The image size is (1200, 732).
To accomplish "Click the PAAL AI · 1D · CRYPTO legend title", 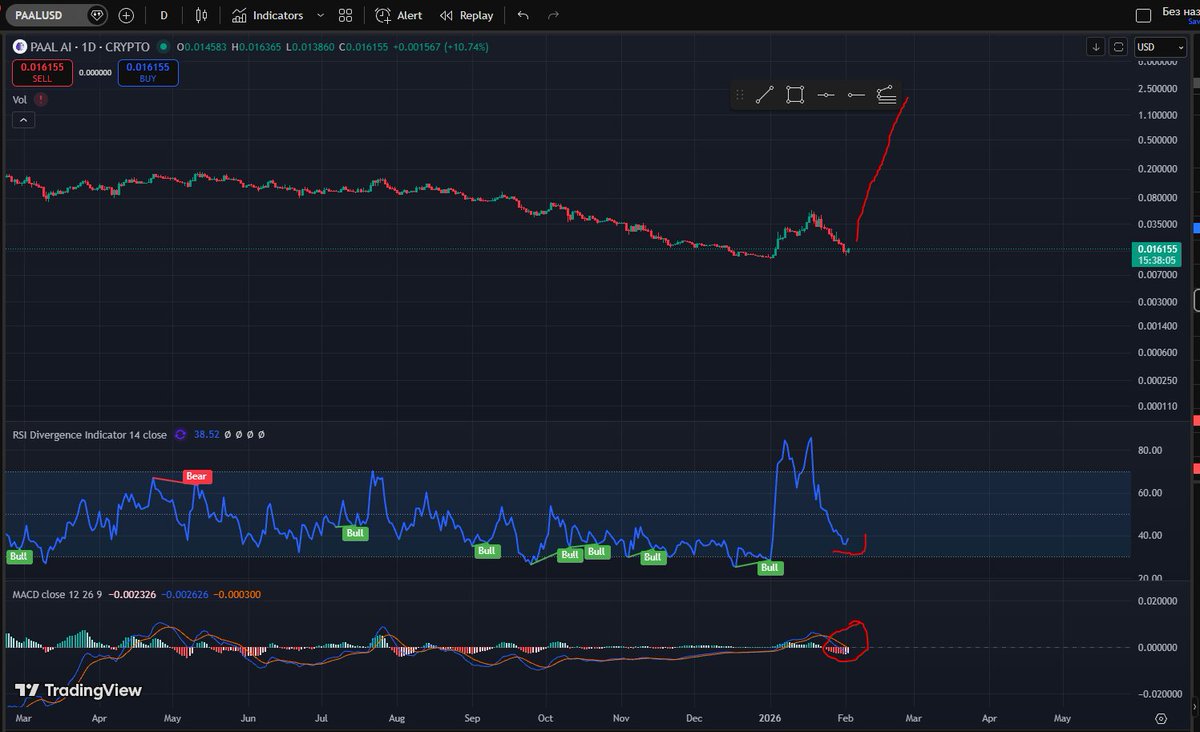I will (x=88, y=47).
